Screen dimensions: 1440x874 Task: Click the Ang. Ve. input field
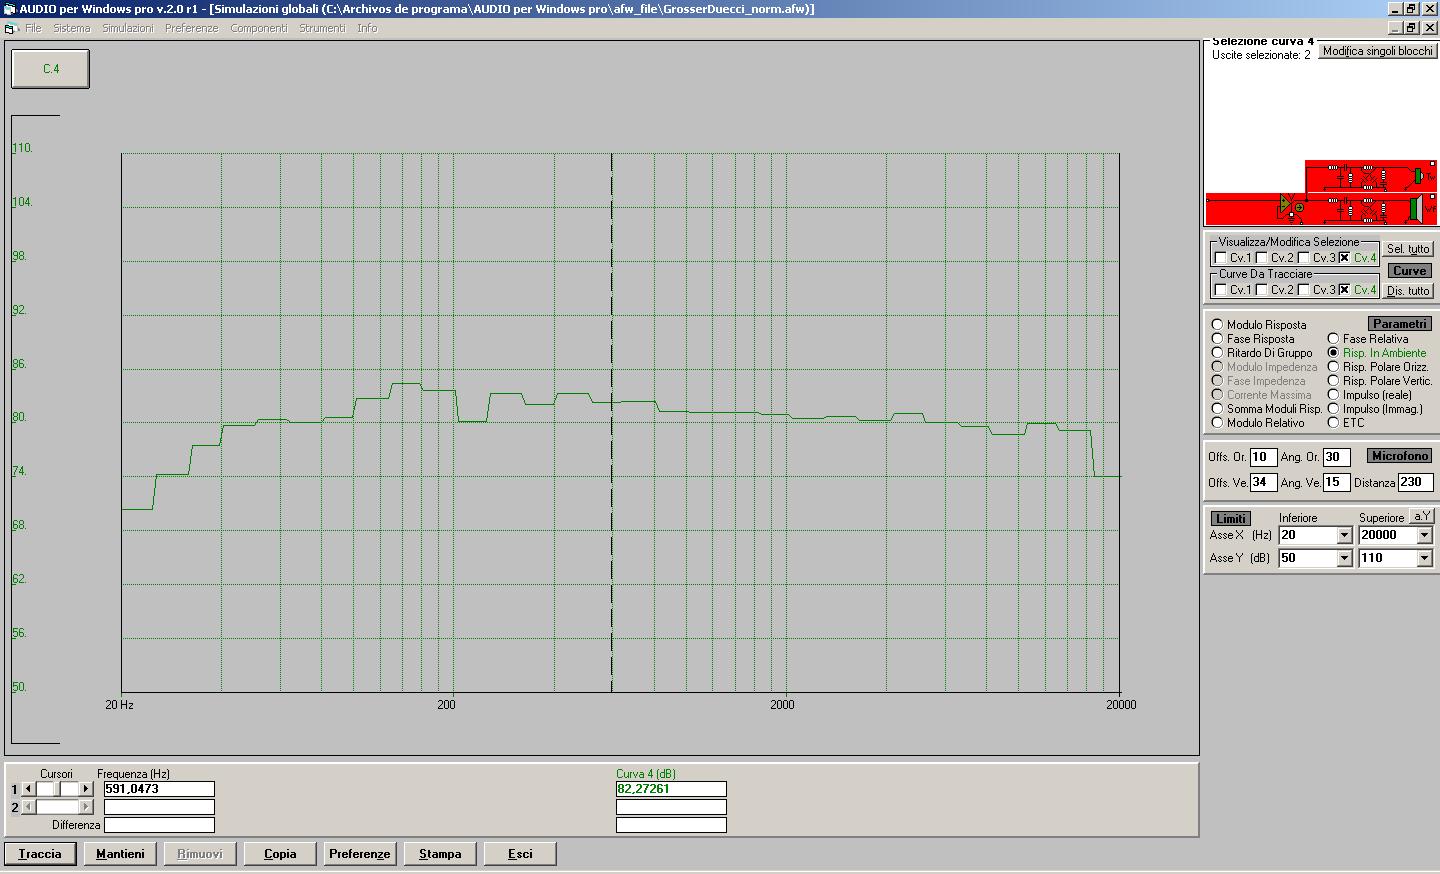tap(1337, 482)
